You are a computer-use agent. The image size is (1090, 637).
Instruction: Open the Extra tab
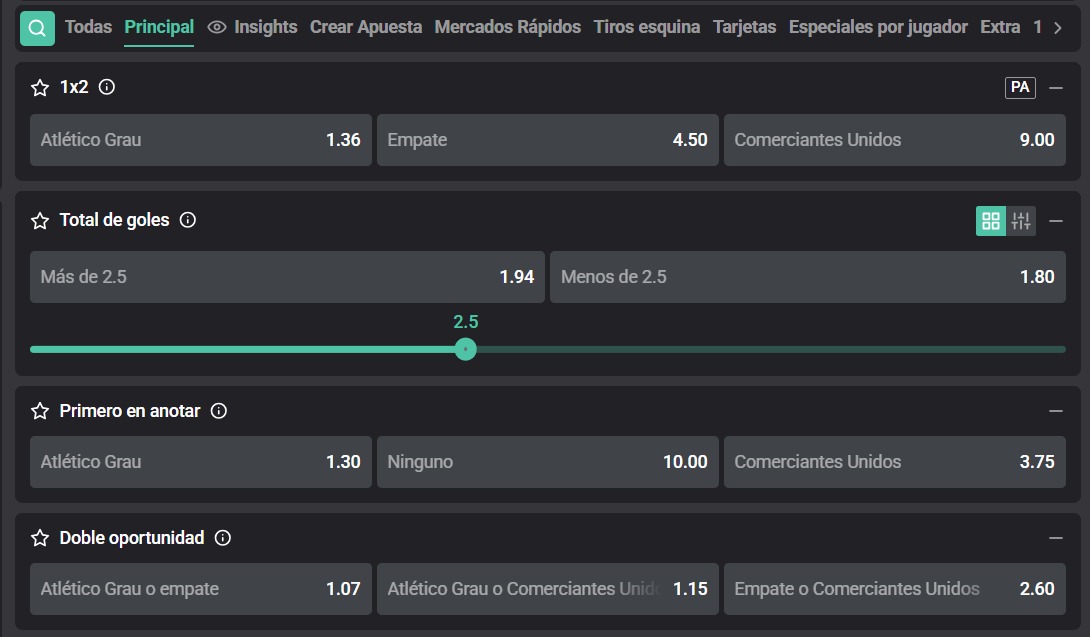1000,27
